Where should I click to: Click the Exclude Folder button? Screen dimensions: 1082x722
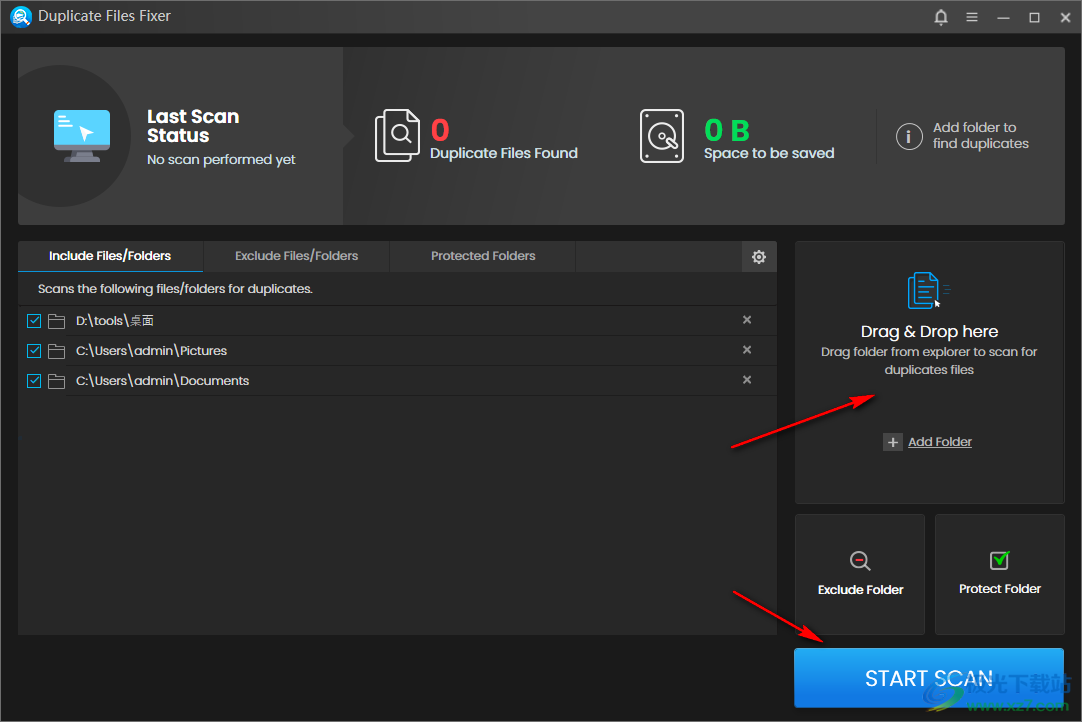tap(860, 574)
